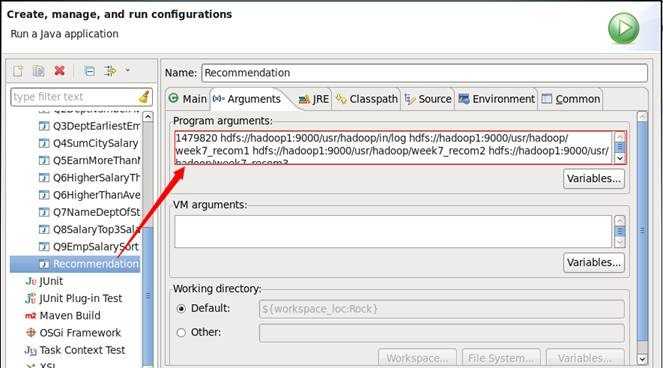Click inside the Program arguments text box
Image resolution: width=663 pixels, height=368 pixels.
[x=394, y=148]
